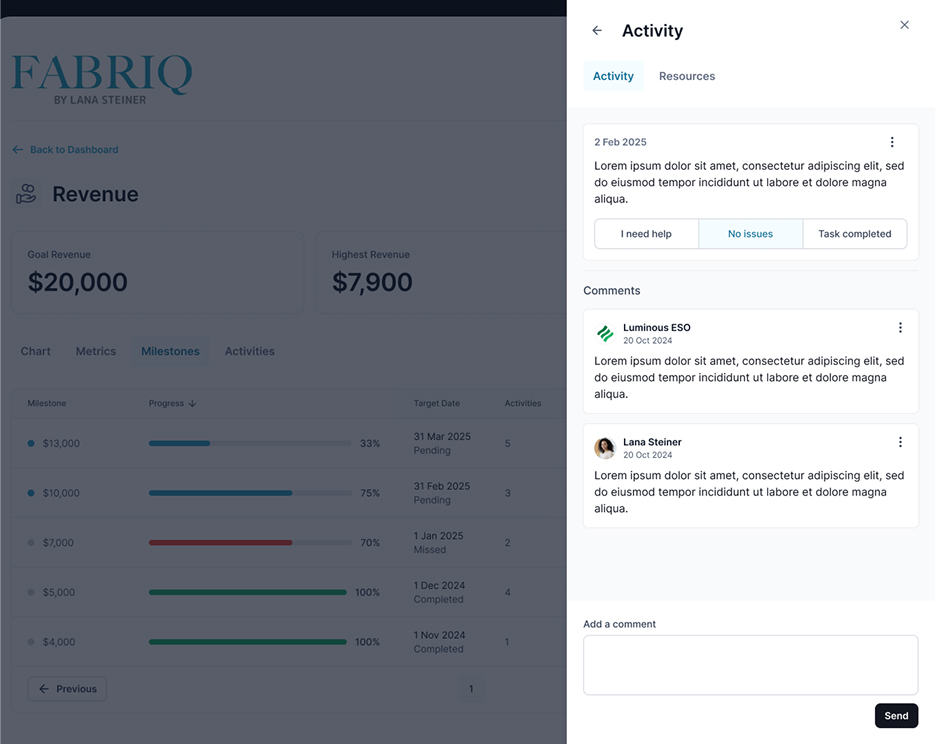The width and height of the screenshot is (937, 744).
Task: Click the $13,000 milestone progress bar
Action: [250, 443]
